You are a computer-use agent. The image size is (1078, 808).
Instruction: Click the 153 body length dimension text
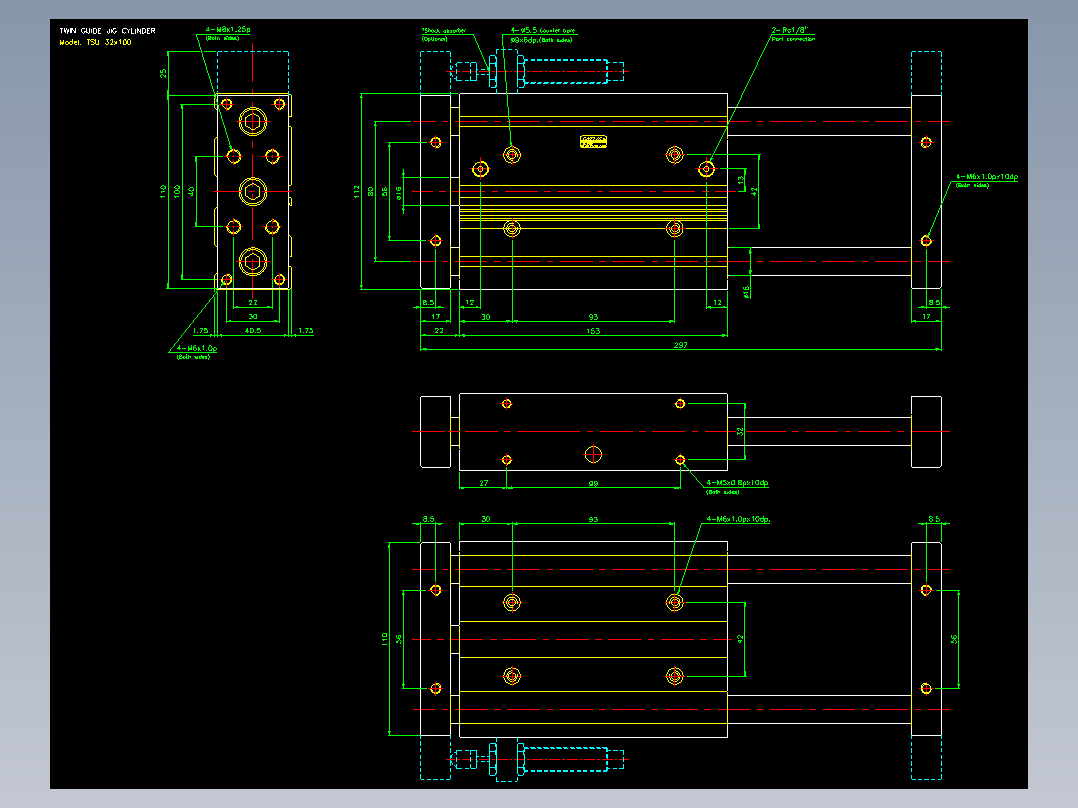coord(593,331)
